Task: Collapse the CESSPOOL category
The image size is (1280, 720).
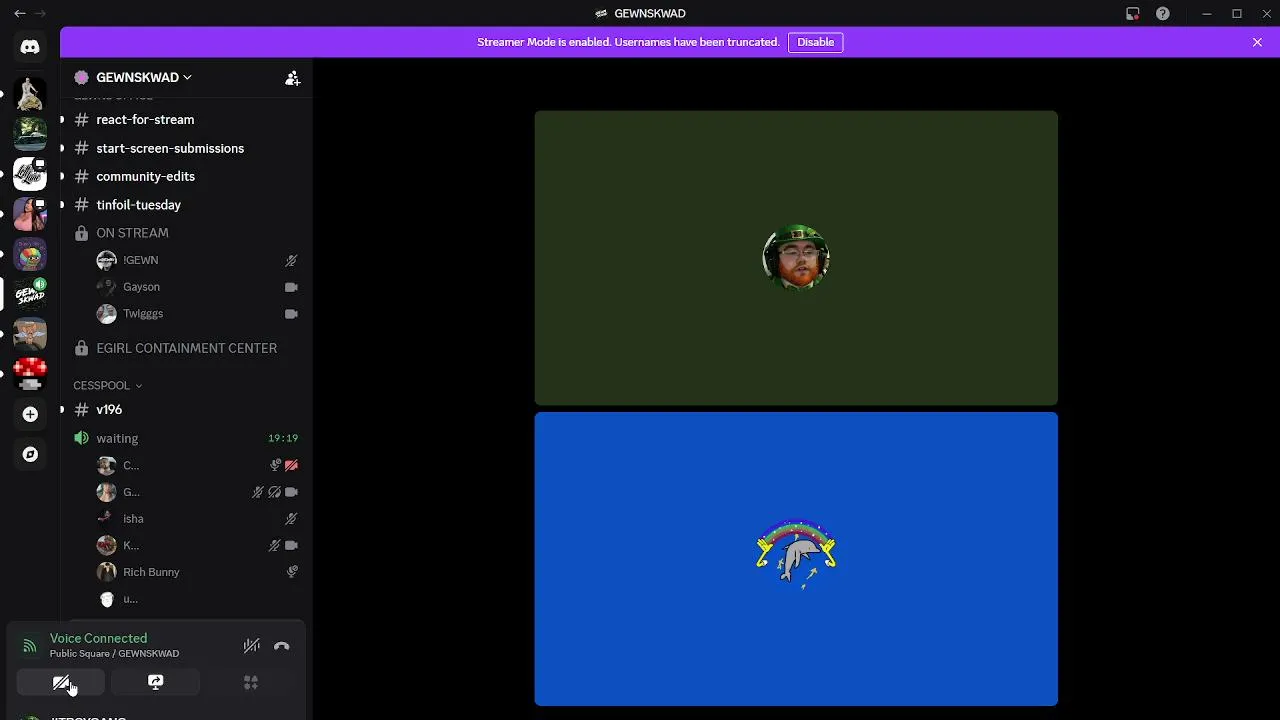Action: coord(108,385)
